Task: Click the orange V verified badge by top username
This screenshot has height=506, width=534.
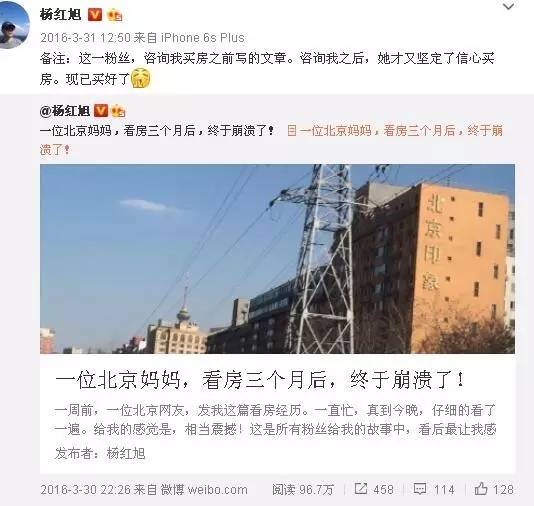Action: click(95, 15)
